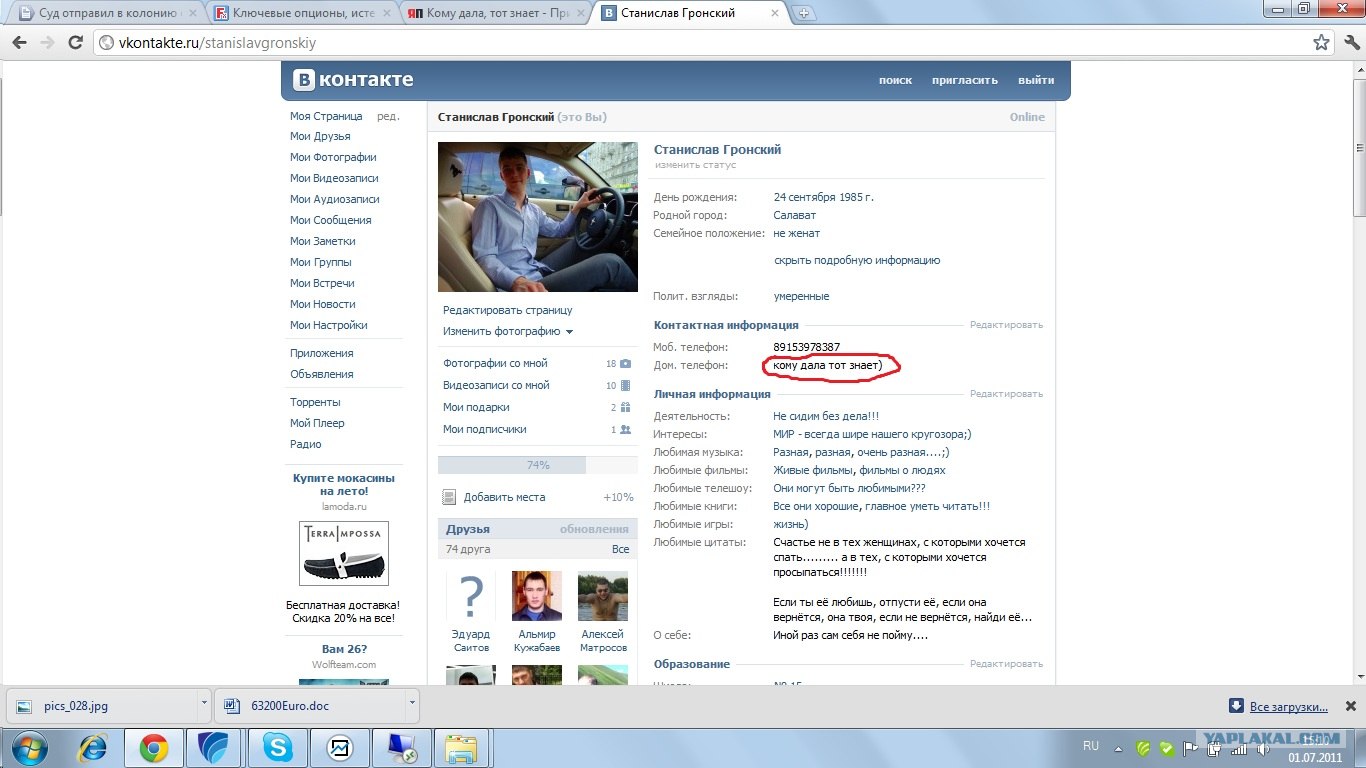This screenshot has height=768, width=1366.
Task: Click the profile photo
Action: [x=538, y=217]
